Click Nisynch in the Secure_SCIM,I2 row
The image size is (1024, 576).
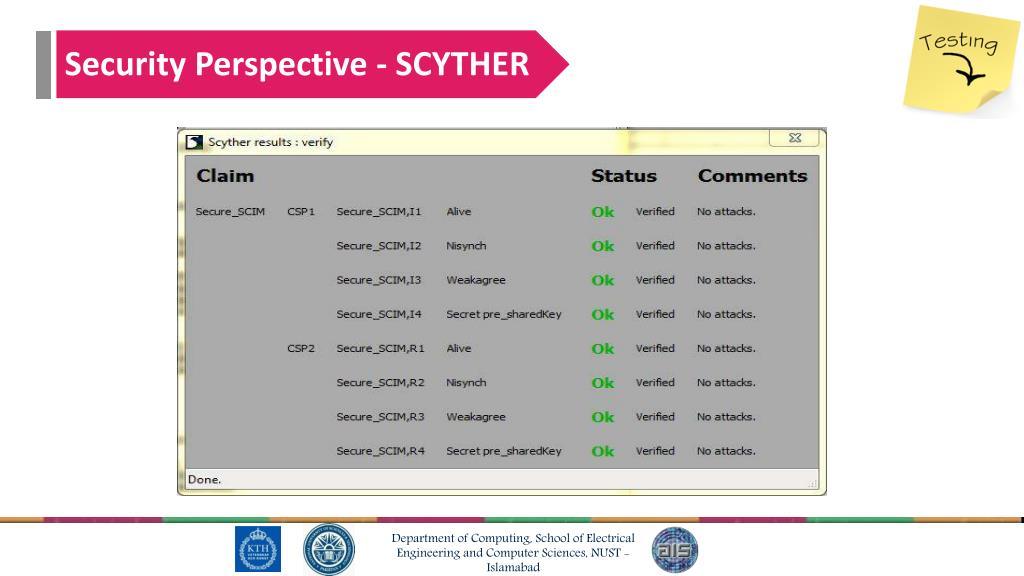pos(466,246)
